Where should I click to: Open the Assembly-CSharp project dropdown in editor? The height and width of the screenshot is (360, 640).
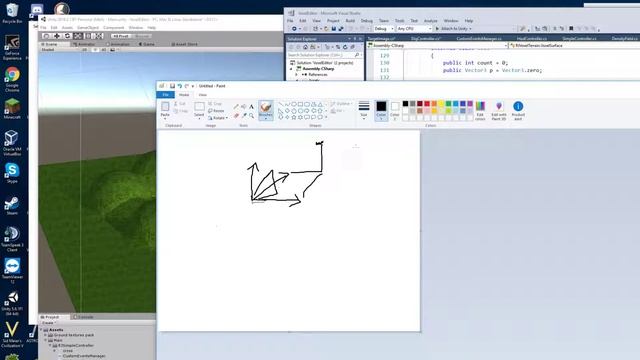pyautogui.click(x=438, y=46)
